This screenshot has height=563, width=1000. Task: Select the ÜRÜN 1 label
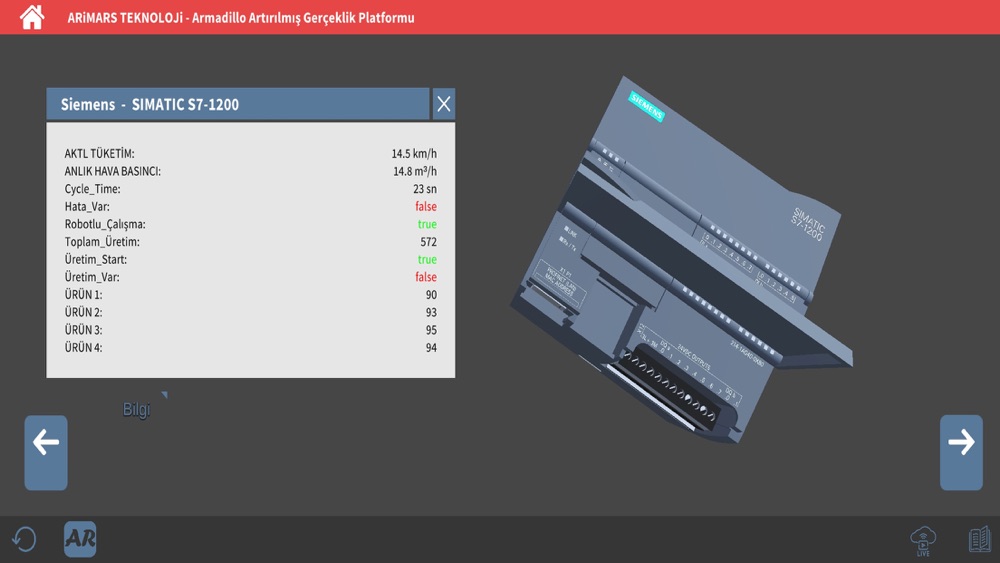[x=83, y=295]
